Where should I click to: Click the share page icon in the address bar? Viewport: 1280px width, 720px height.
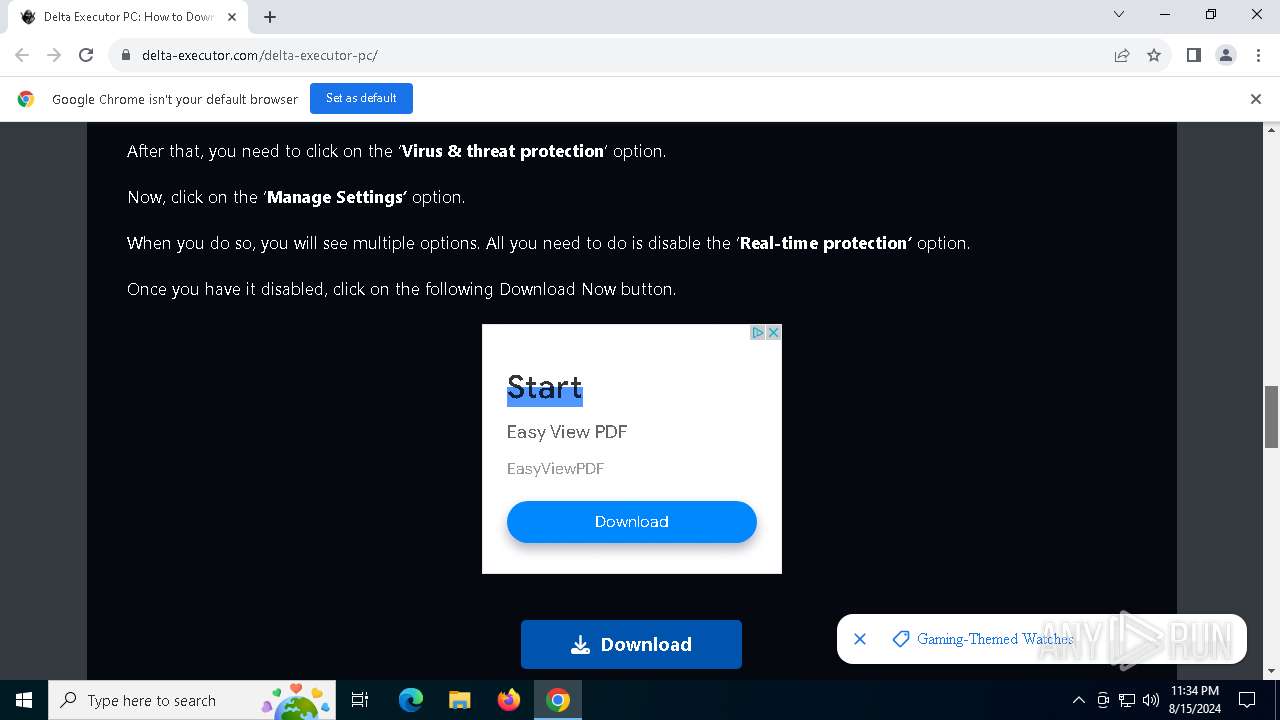(x=1122, y=55)
